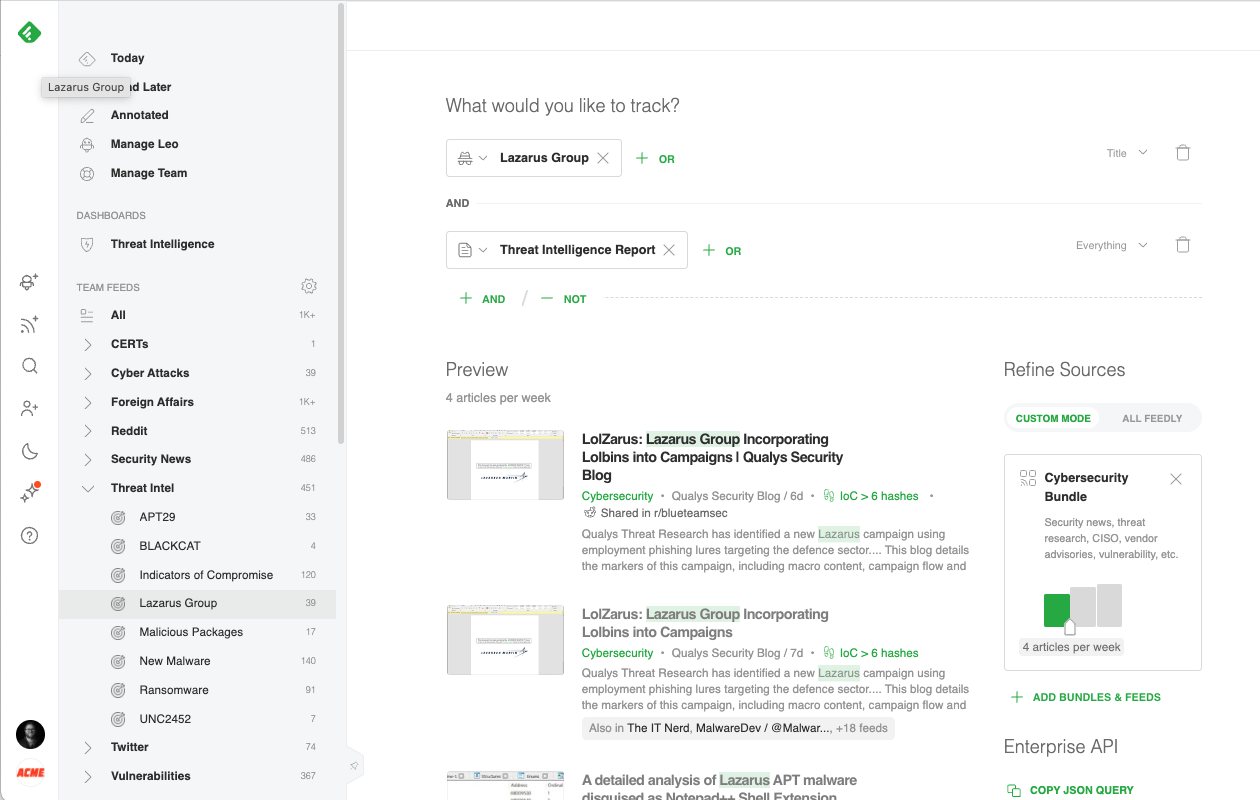Pin the sidebar with pin icon

354,766
